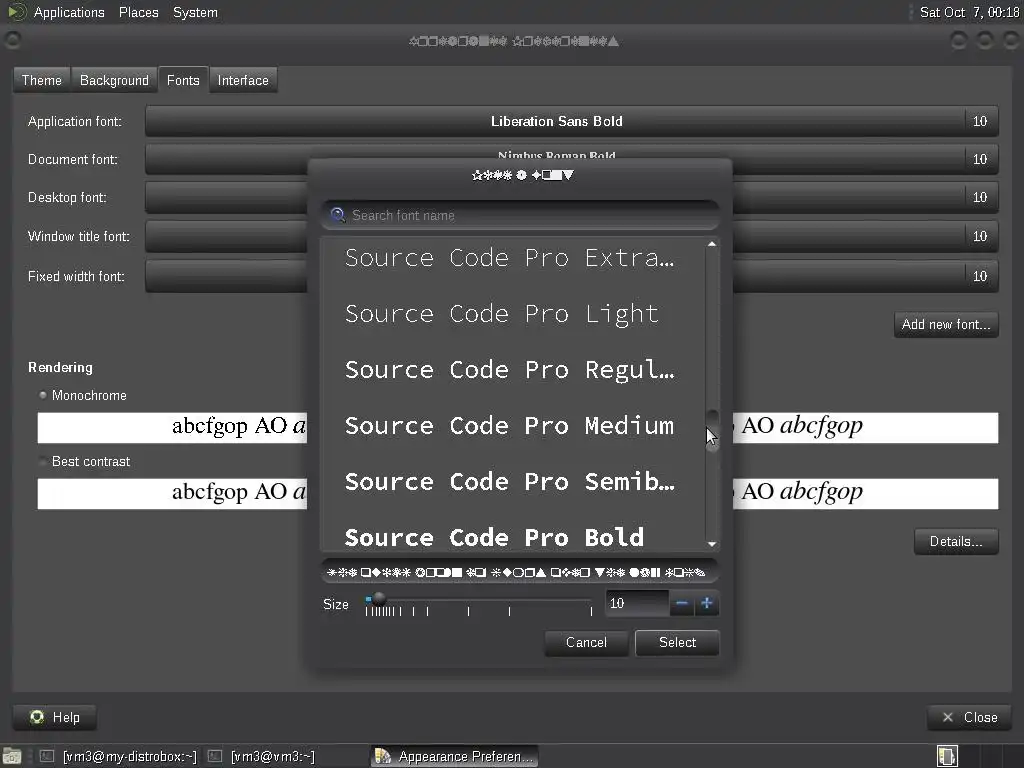Select Source Code Pro Regul... font row
Screen dimensions: 1024x768
coord(513,370)
